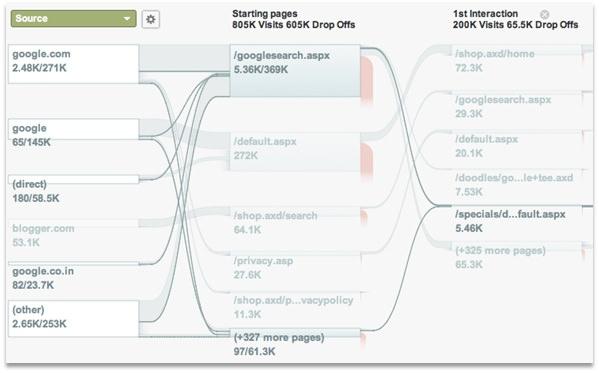The height and width of the screenshot is (373, 599).
Task: Select the google.com source node
Action: click(74, 64)
